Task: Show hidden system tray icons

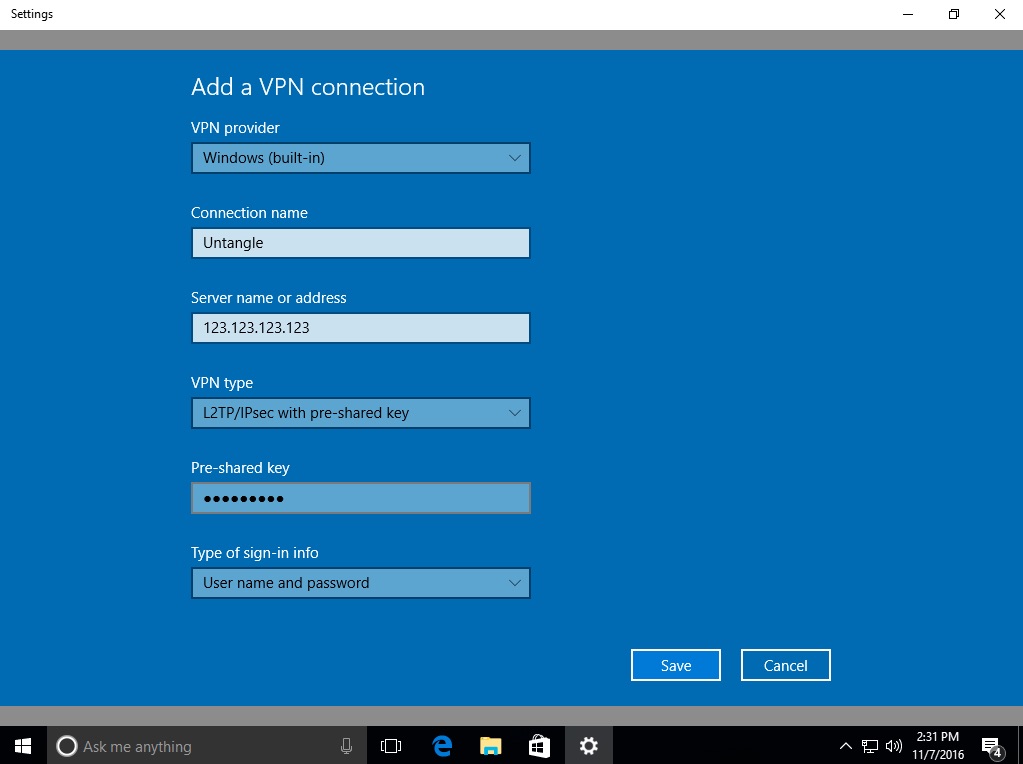Action: tap(846, 746)
